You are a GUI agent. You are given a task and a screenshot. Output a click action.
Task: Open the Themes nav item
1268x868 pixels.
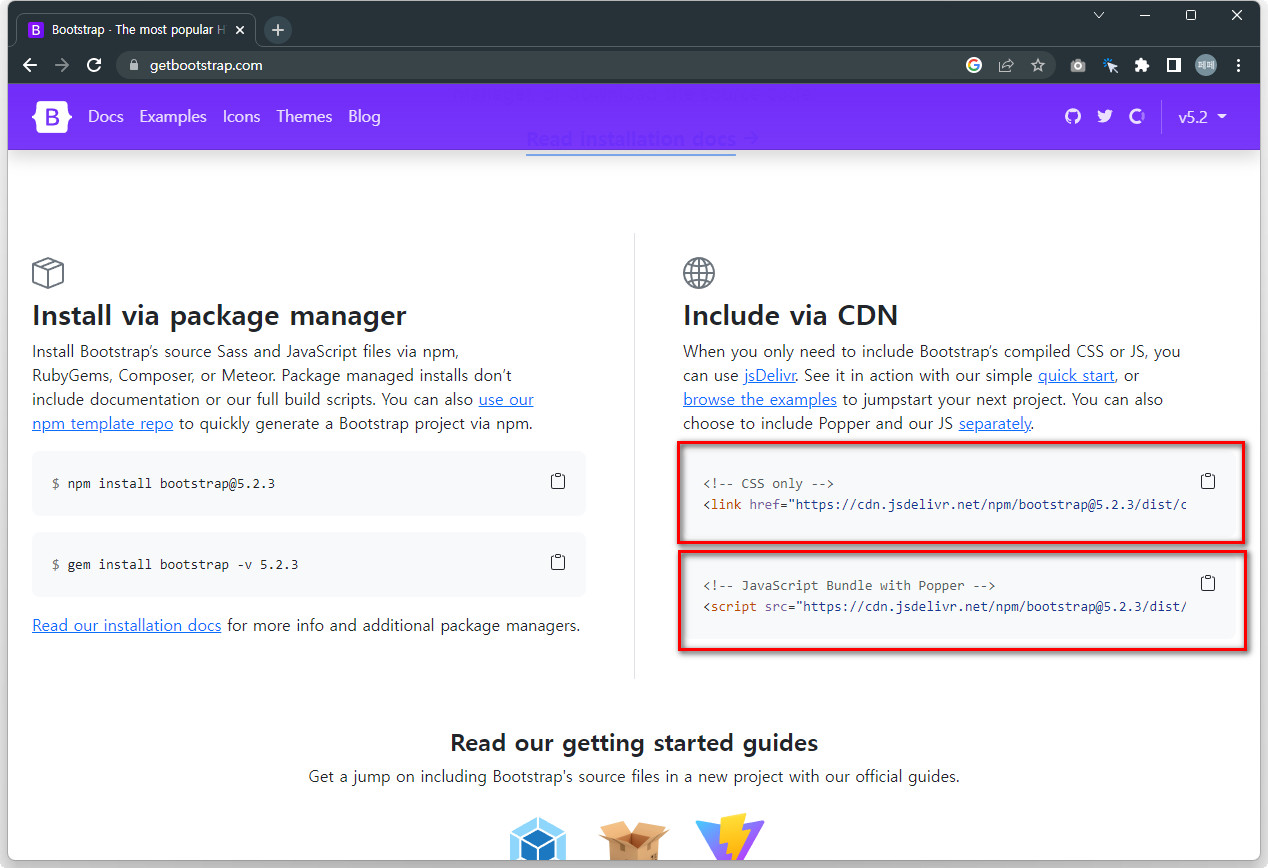click(304, 117)
